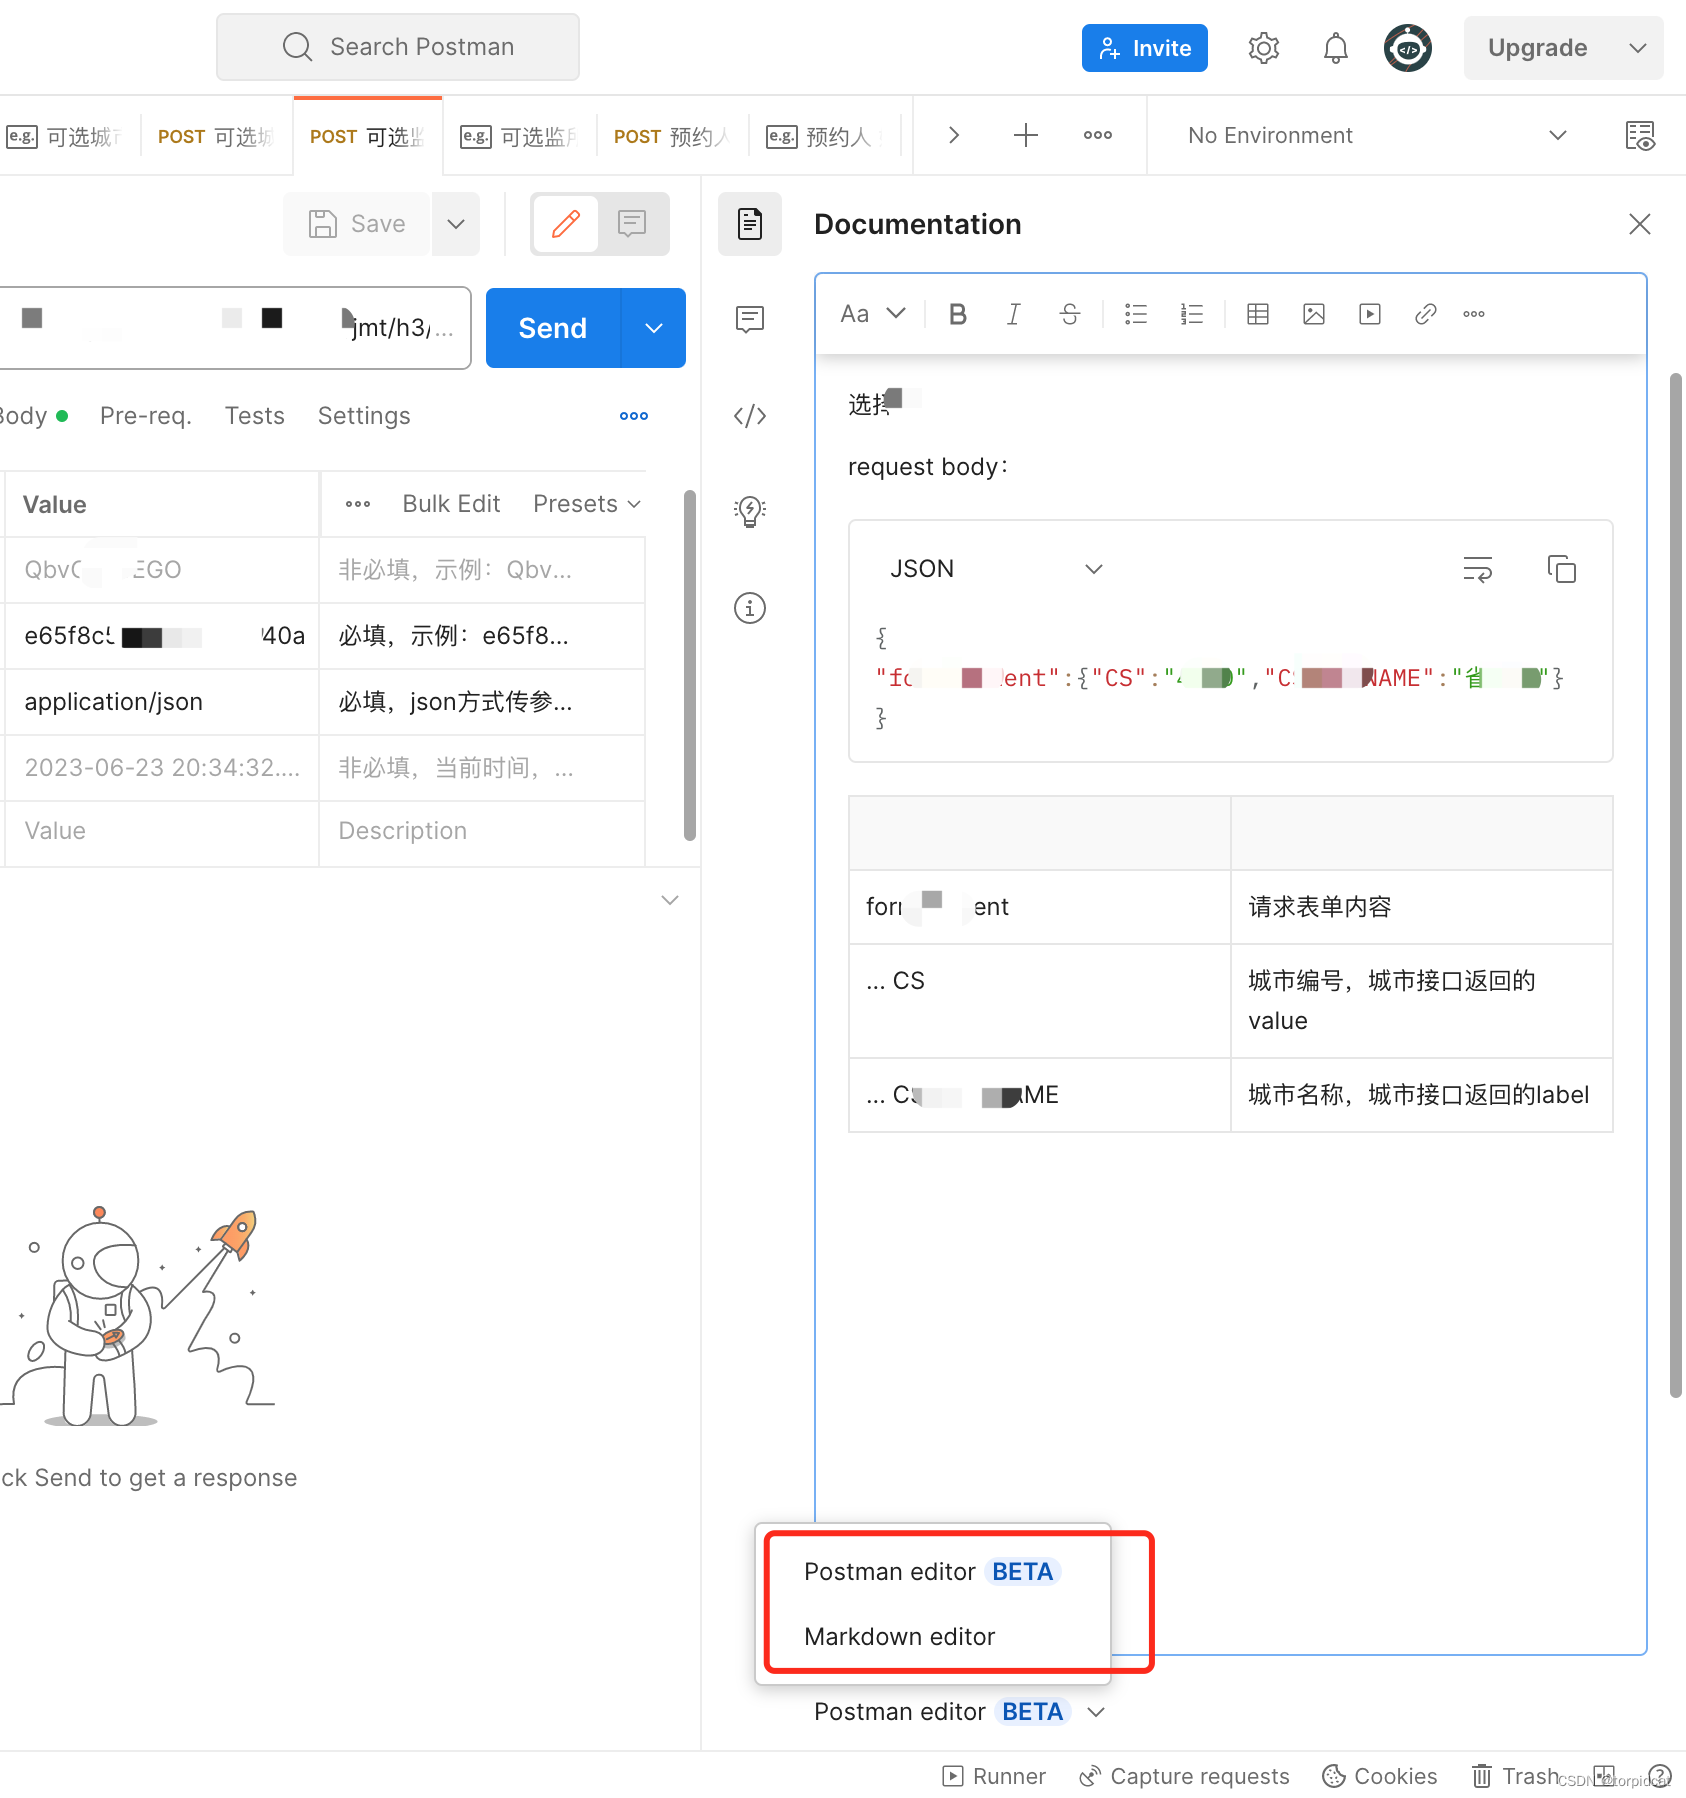Open the first e.g. 可选城 example tab
The height and width of the screenshot is (1798, 1686).
[x=66, y=136]
